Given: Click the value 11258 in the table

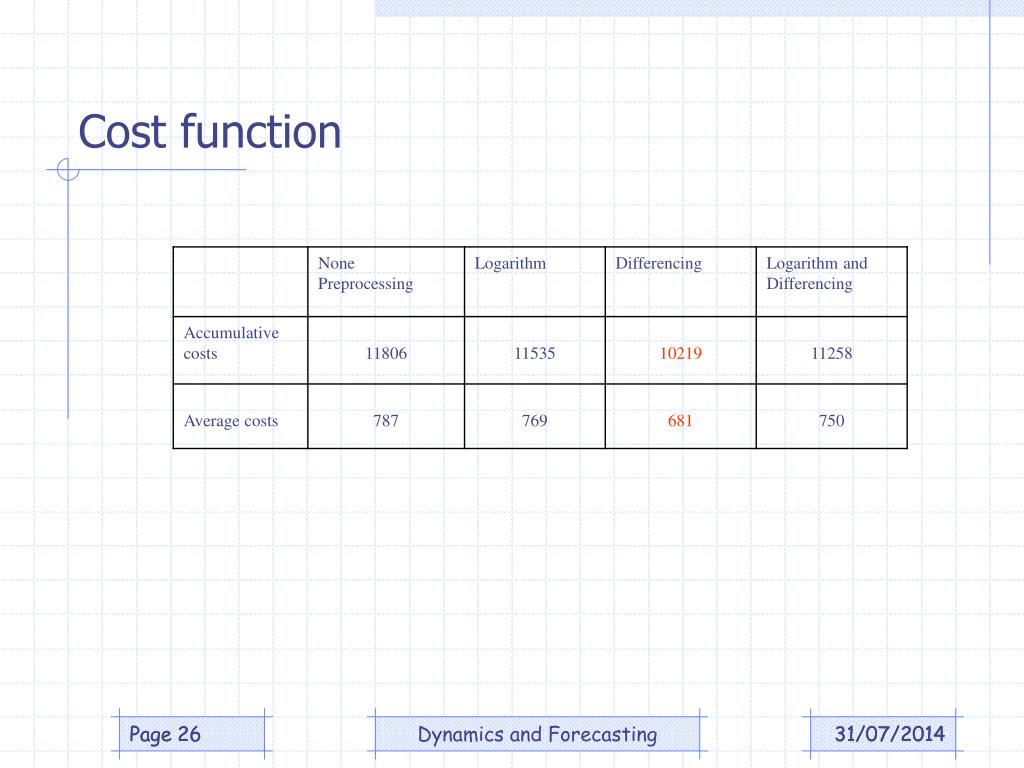Looking at the screenshot, I should tap(831, 353).
